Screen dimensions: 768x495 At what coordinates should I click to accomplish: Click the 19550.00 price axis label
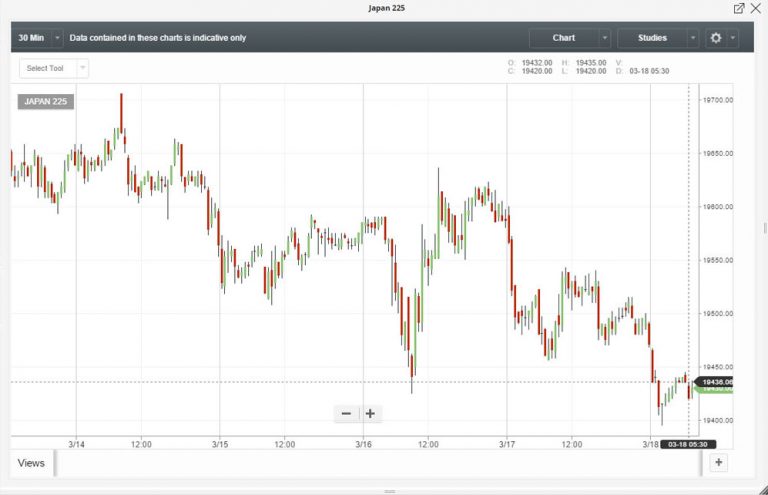click(718, 260)
